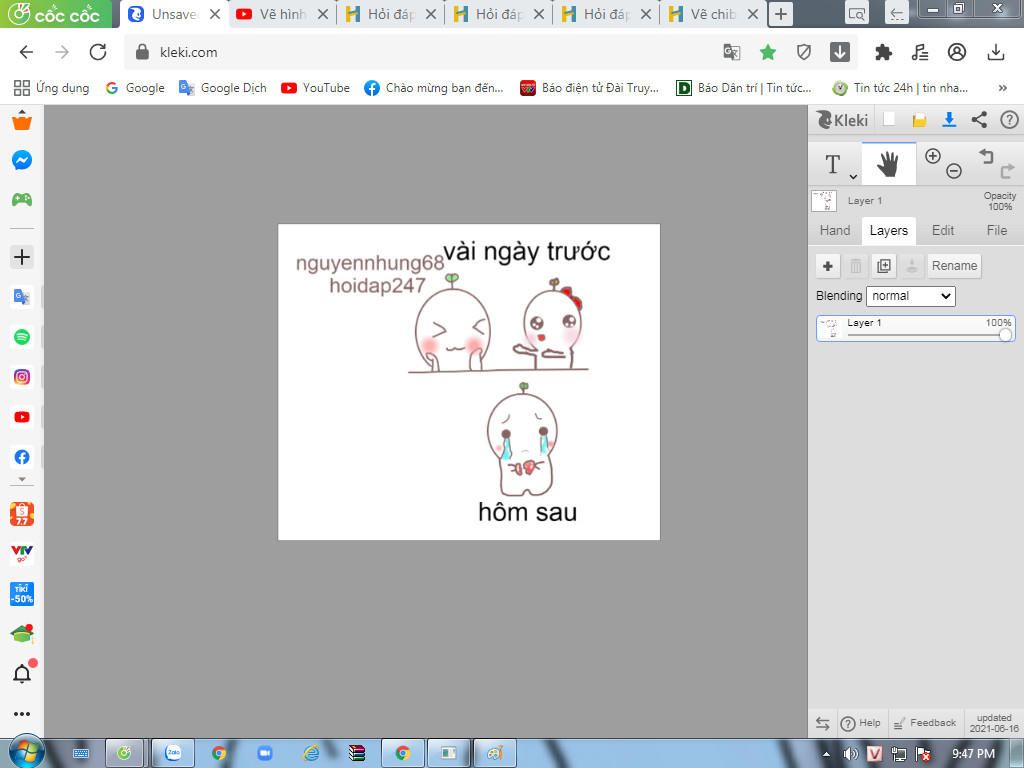Open the shield protection icon
Screen dimensions: 1024x768
pos(804,52)
